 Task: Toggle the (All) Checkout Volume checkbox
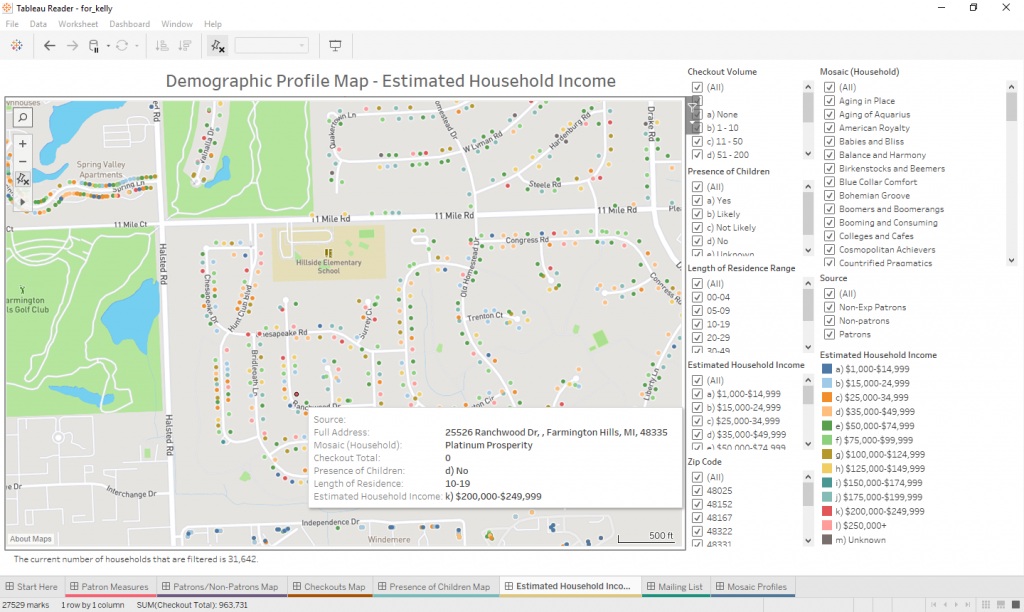(696, 87)
